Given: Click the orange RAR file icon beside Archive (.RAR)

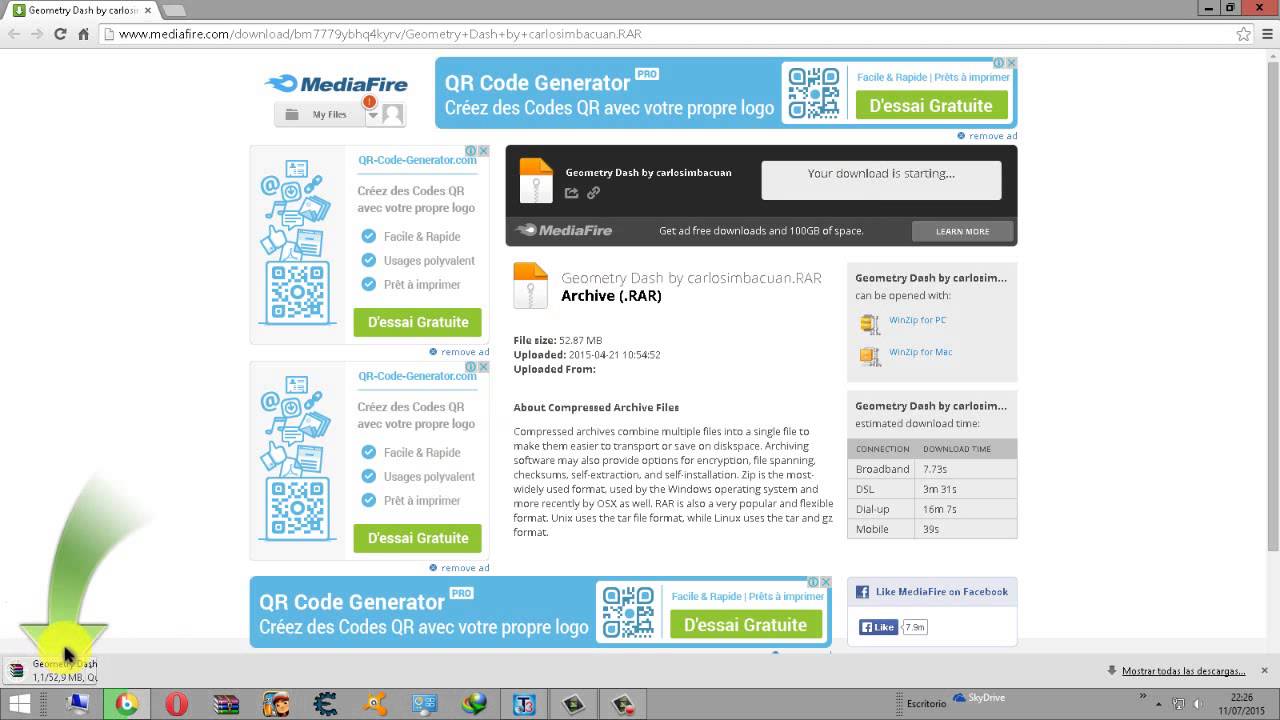Looking at the screenshot, I should (530, 285).
